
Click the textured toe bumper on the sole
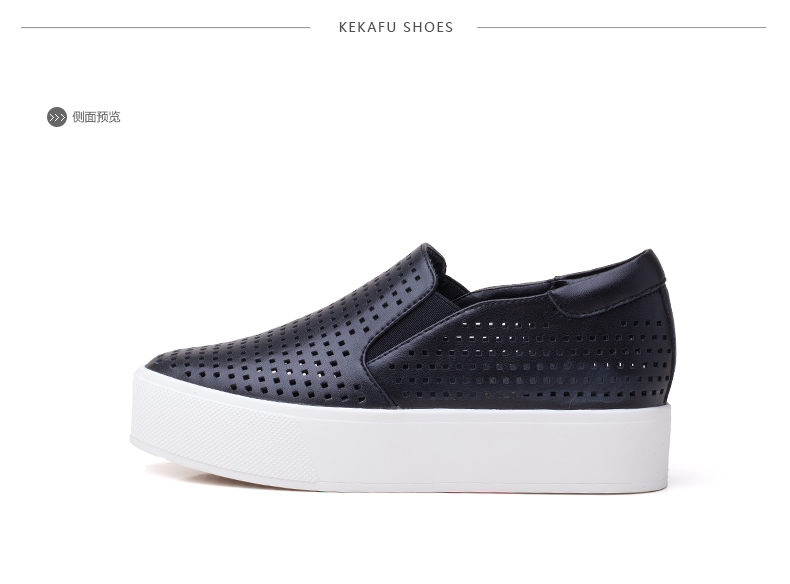[x=222, y=433]
